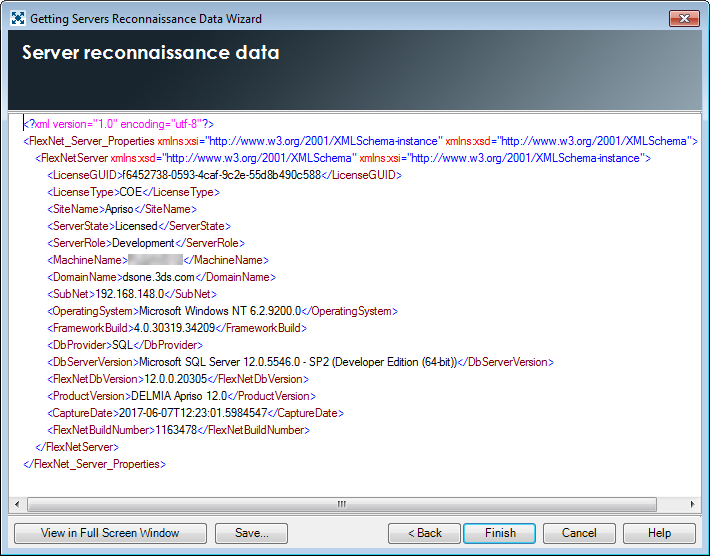This screenshot has height=556, width=710.
Task: Click the FlexNet_Server_Properties opening tag line
Action: tap(360, 141)
